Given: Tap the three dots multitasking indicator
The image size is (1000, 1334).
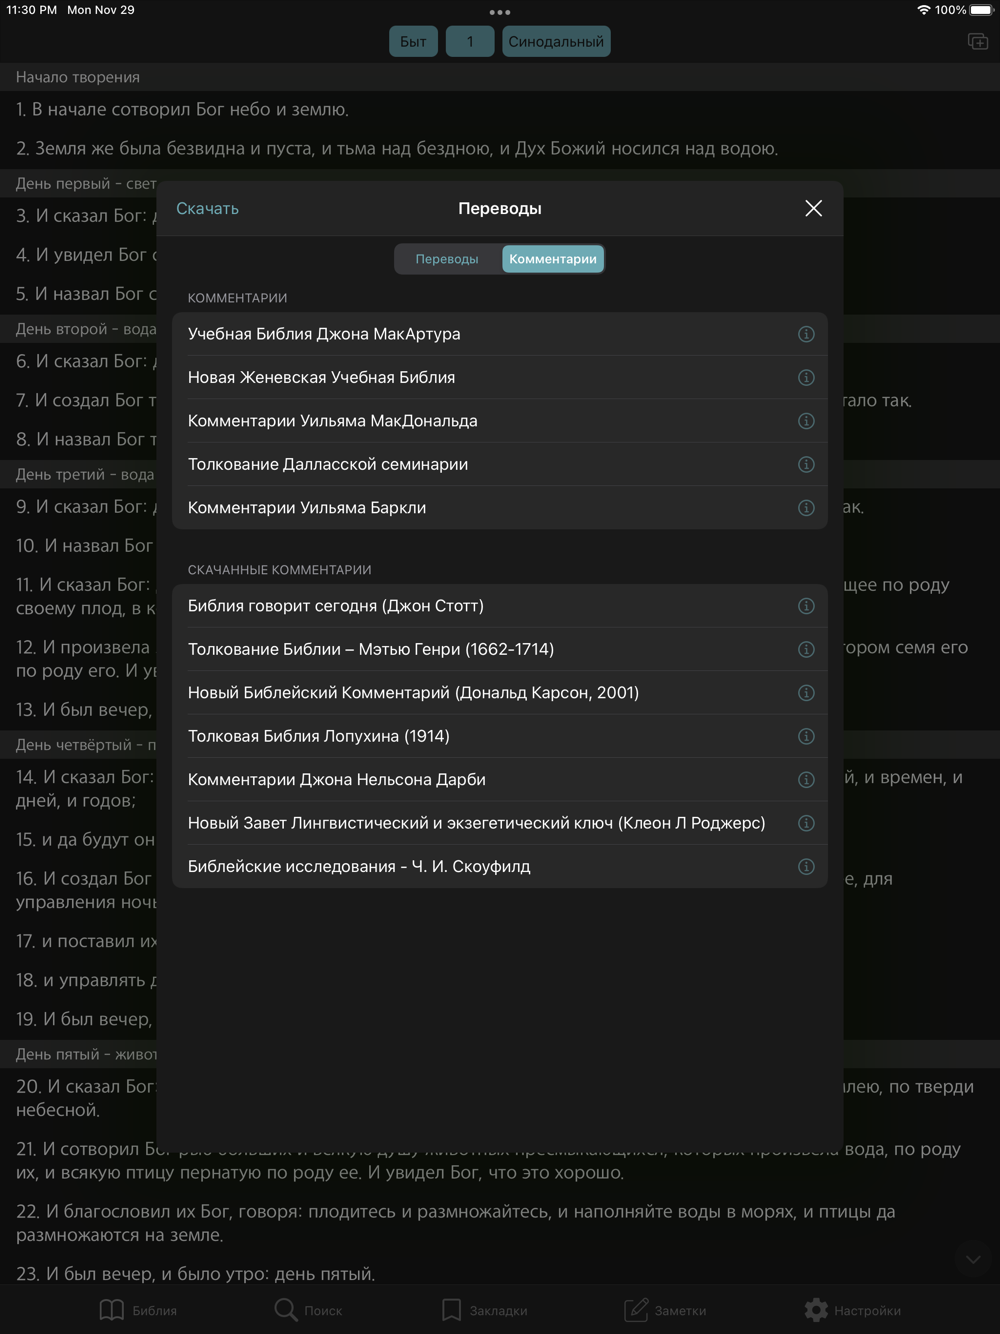Looking at the screenshot, I should click(x=500, y=12).
